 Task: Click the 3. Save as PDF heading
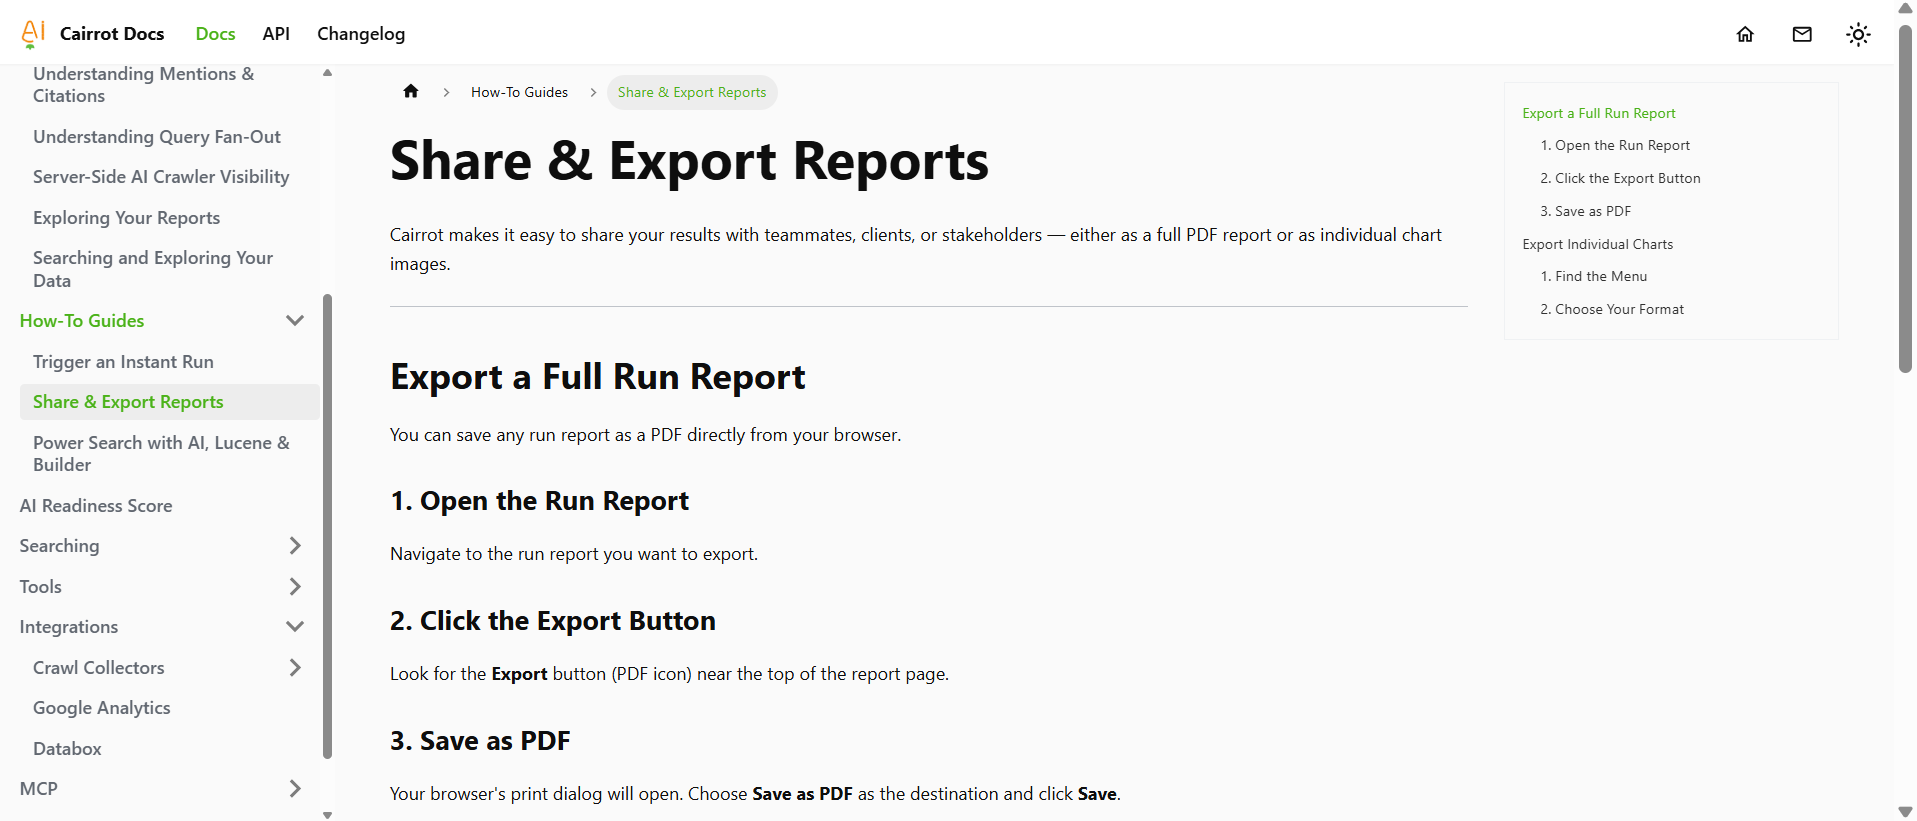point(480,741)
